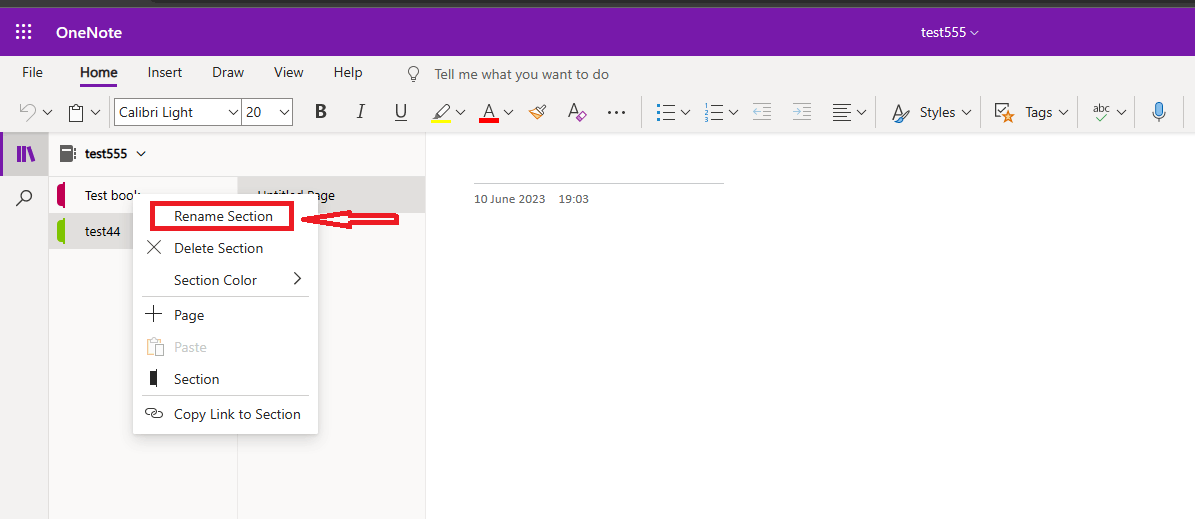This screenshot has width=1195, height=519.
Task: Open the Undo dropdown arrow
Action: 47,112
